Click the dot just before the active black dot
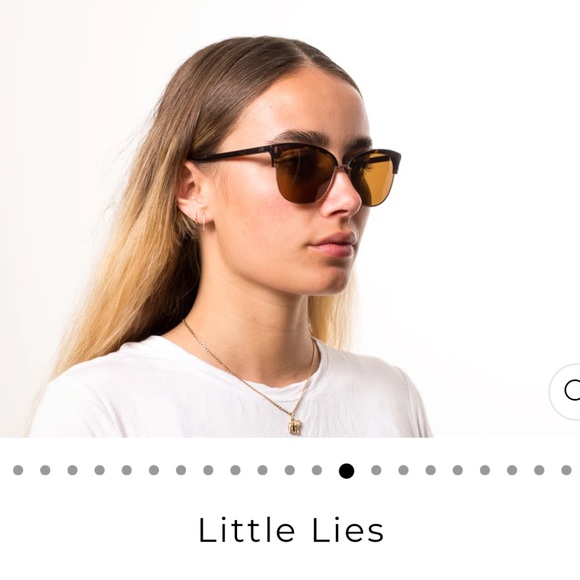The width and height of the screenshot is (580, 580). pos(317,470)
